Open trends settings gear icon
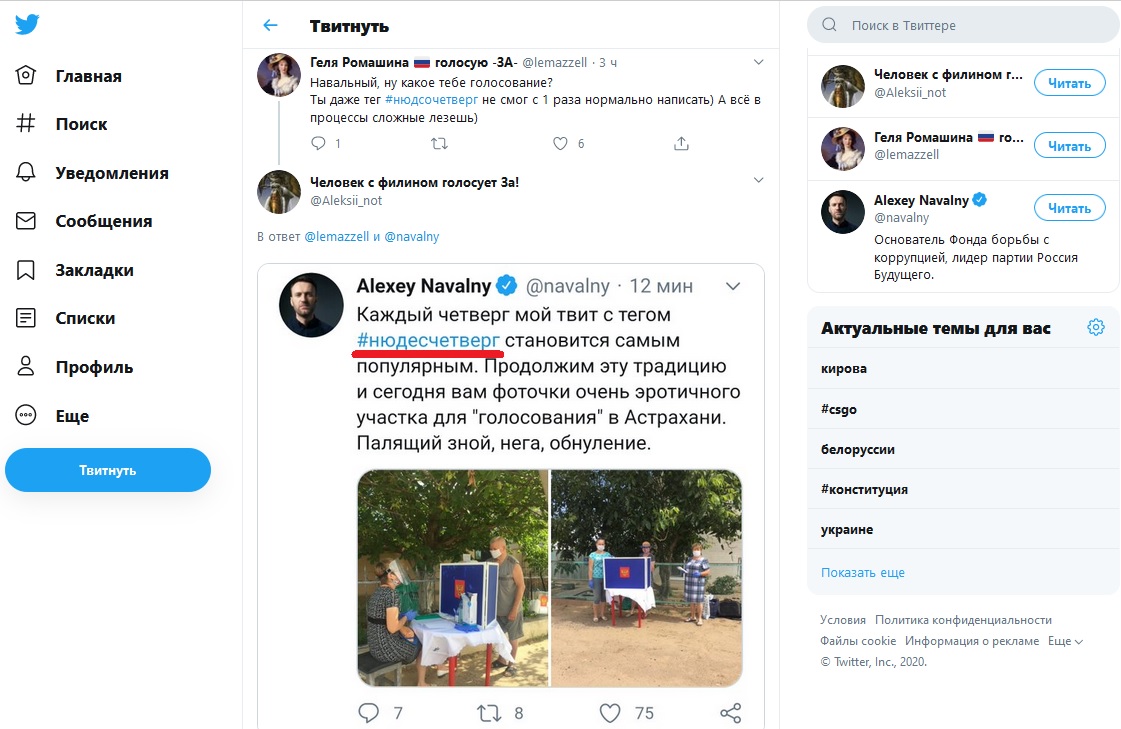1121x729 pixels. click(1096, 327)
